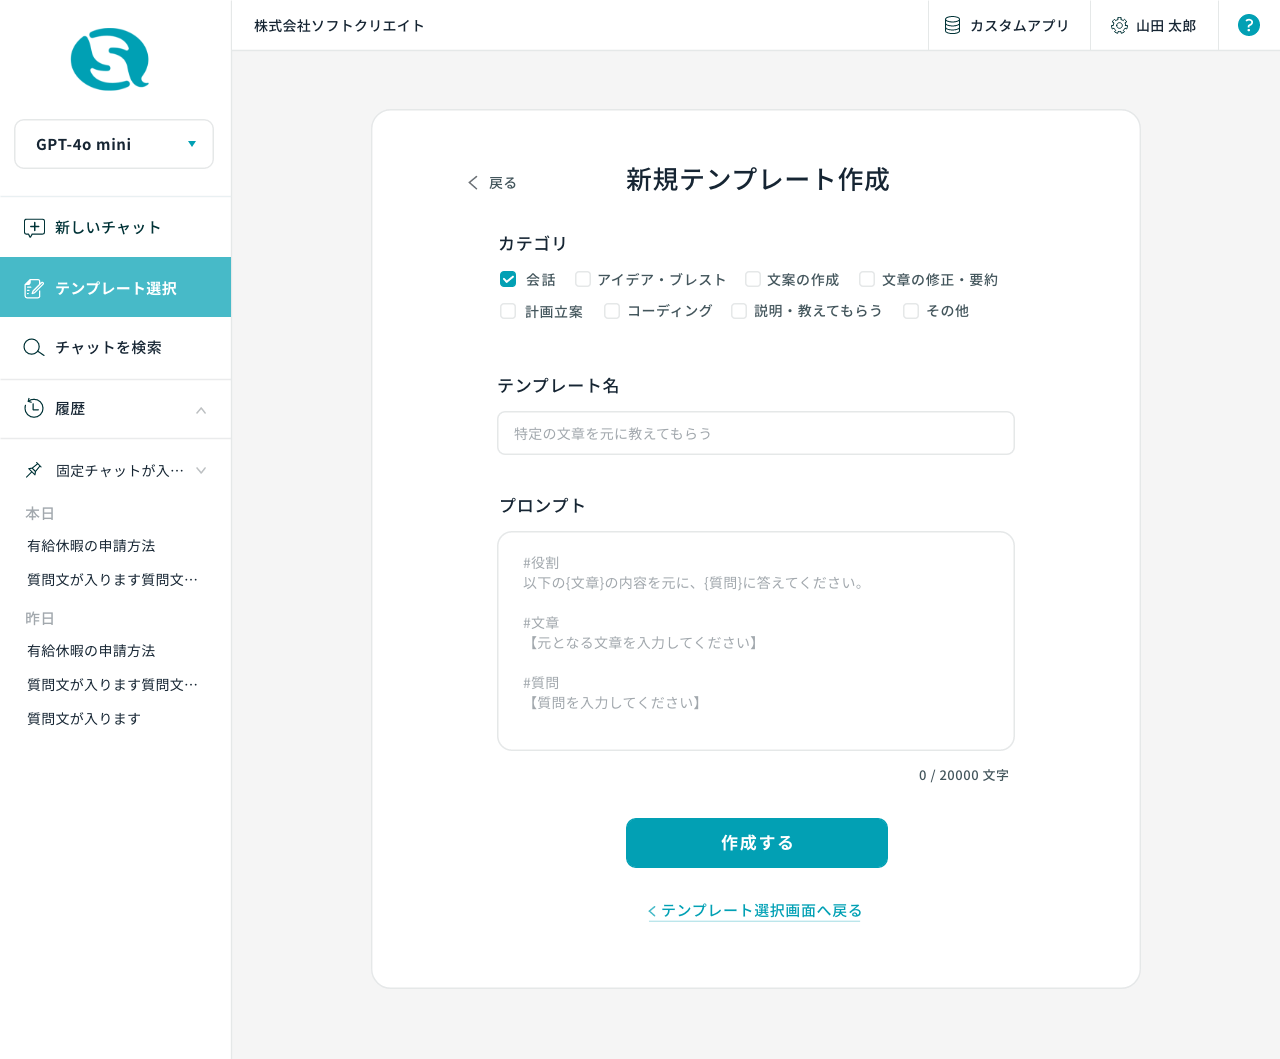This screenshot has height=1059, width=1280.
Task: Open settings via the gear icon
Action: [x=1119, y=25]
